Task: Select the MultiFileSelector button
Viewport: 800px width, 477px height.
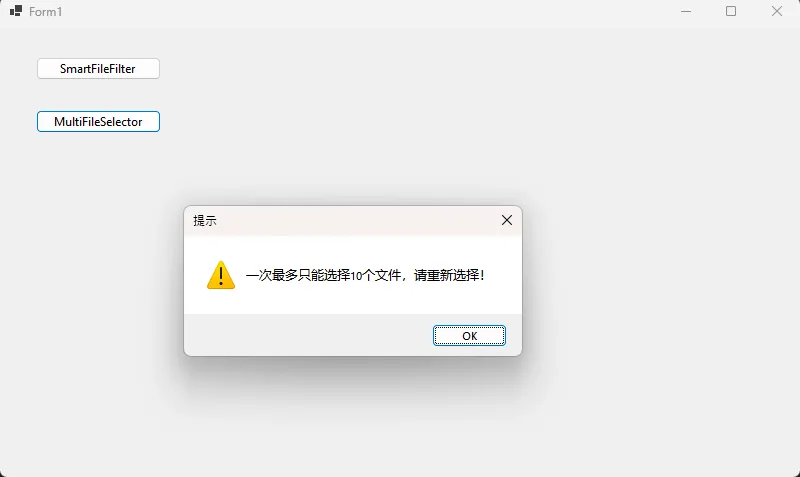Action: (x=98, y=121)
